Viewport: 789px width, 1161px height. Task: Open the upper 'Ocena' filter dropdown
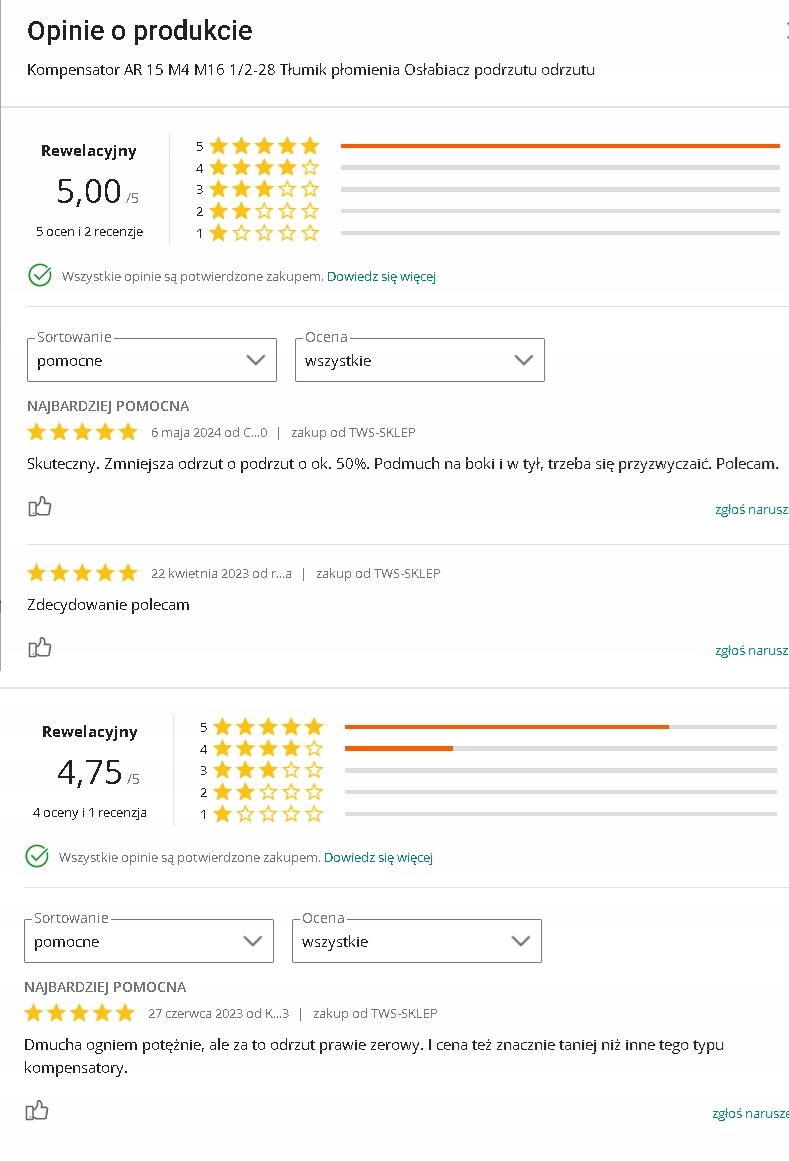pos(420,360)
